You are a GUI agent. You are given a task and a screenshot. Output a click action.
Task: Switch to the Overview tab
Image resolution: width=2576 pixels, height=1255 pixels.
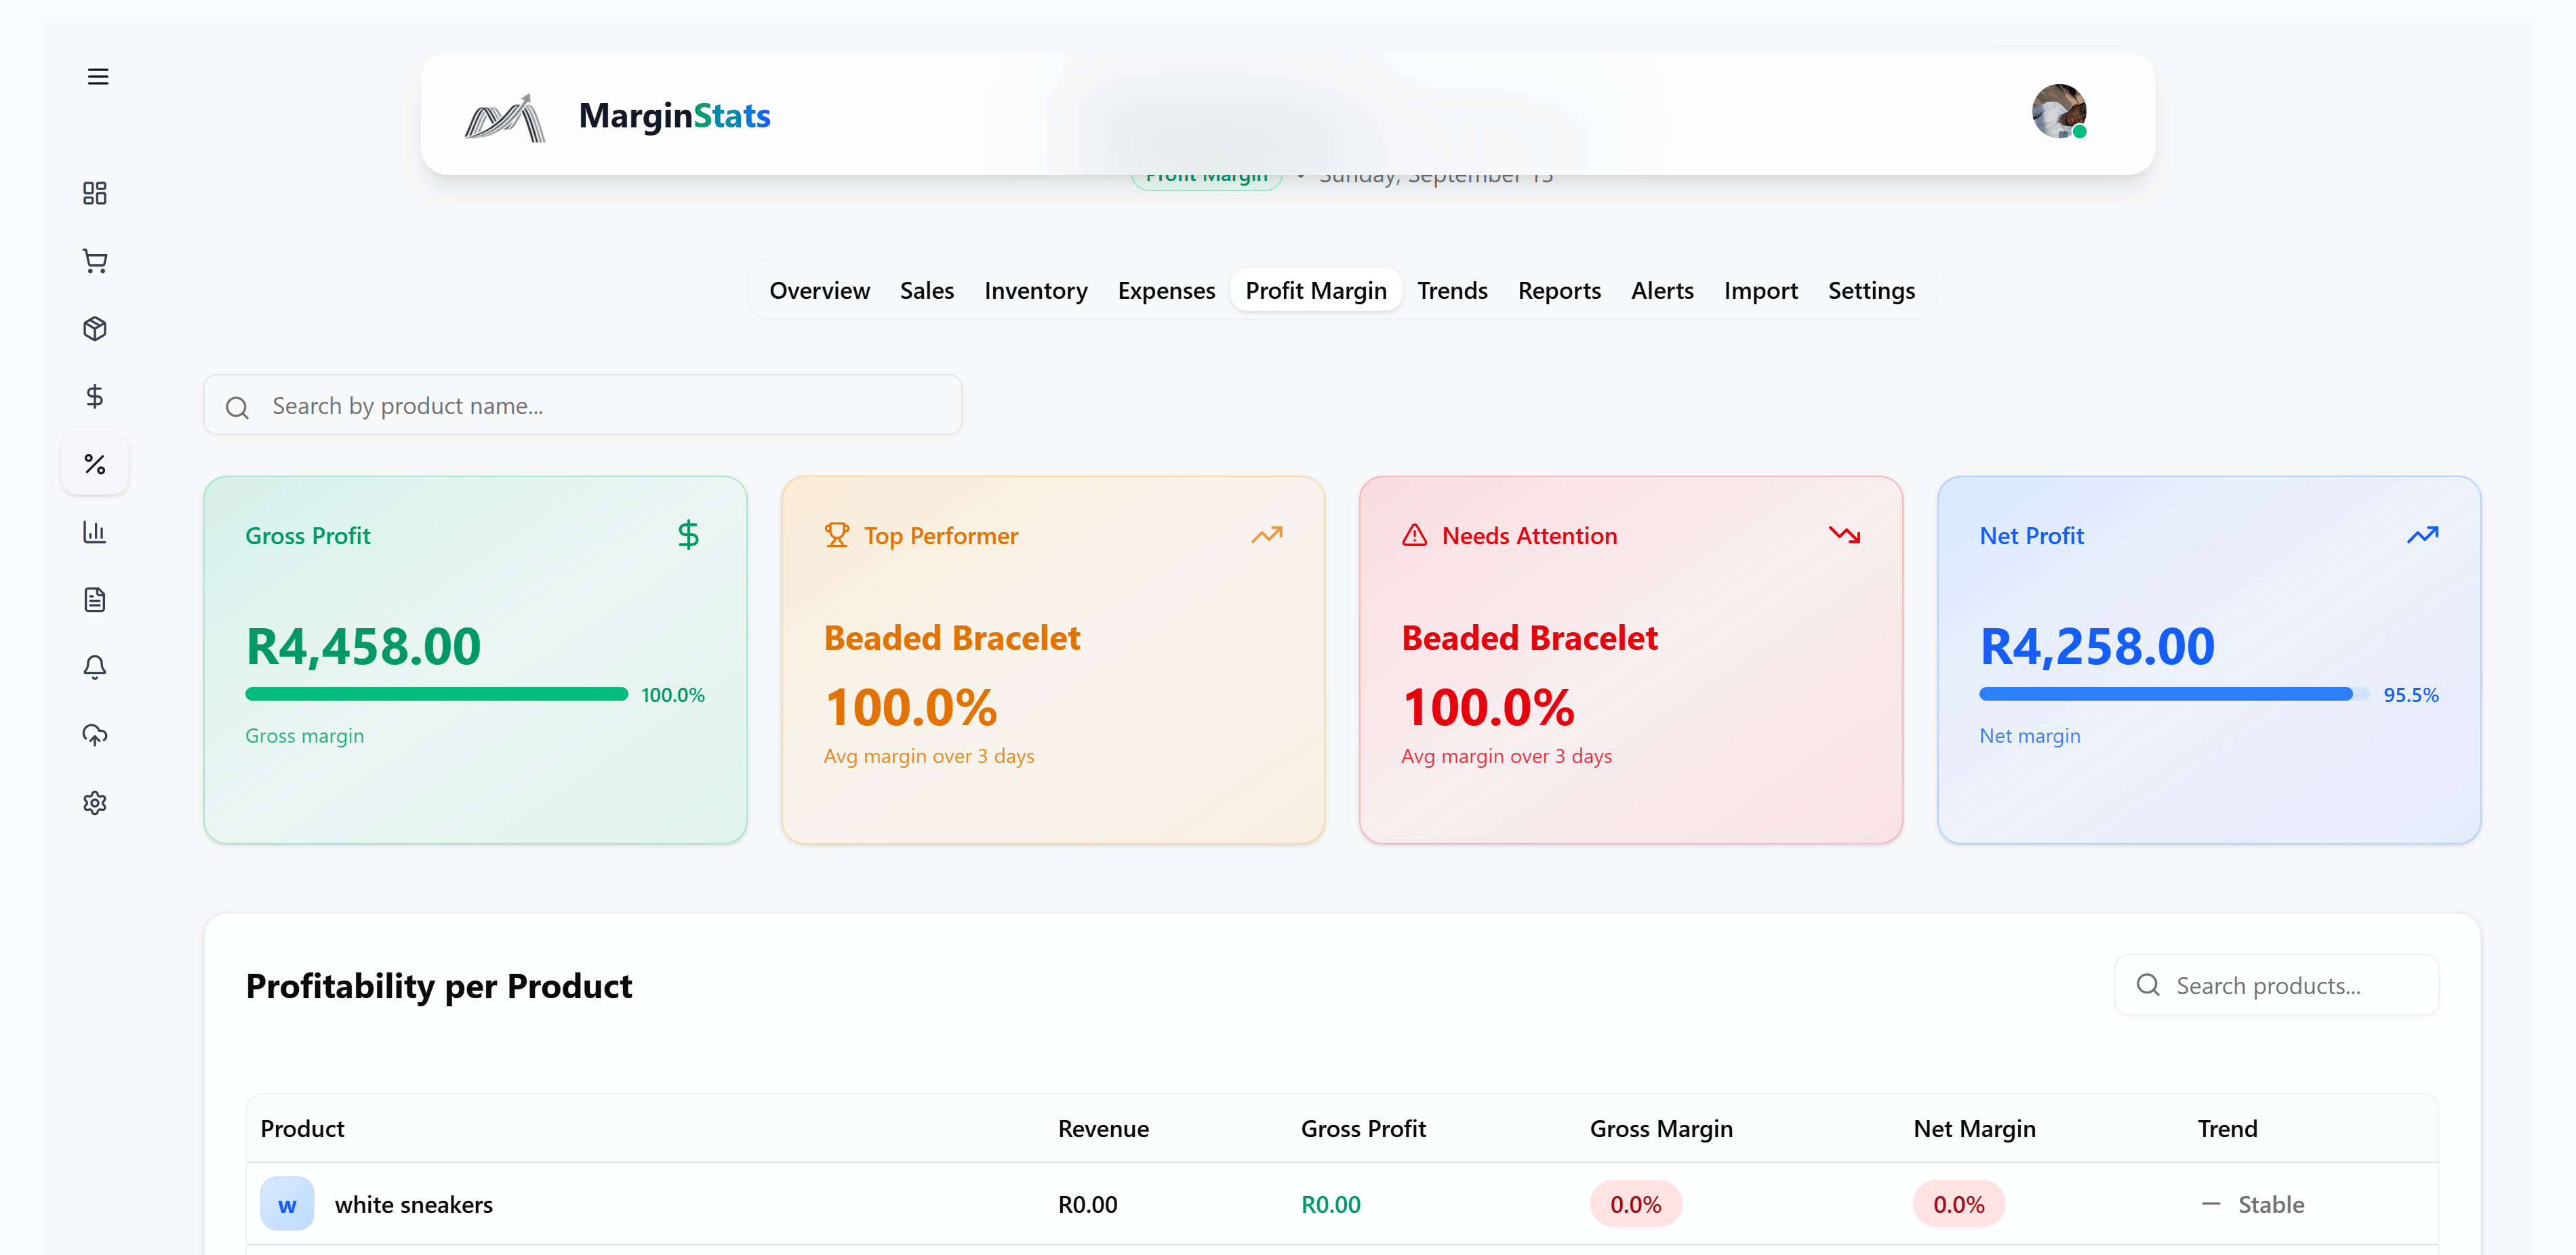[819, 290]
